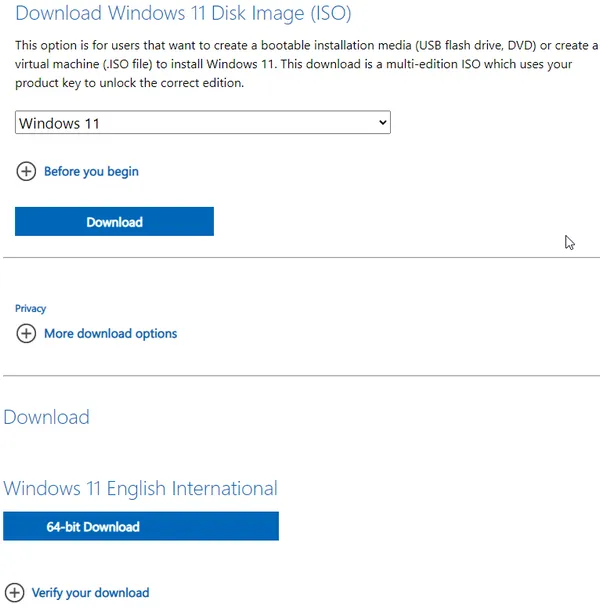
Task: Click the description paragraph about bootable installation media
Action: click(x=306, y=64)
